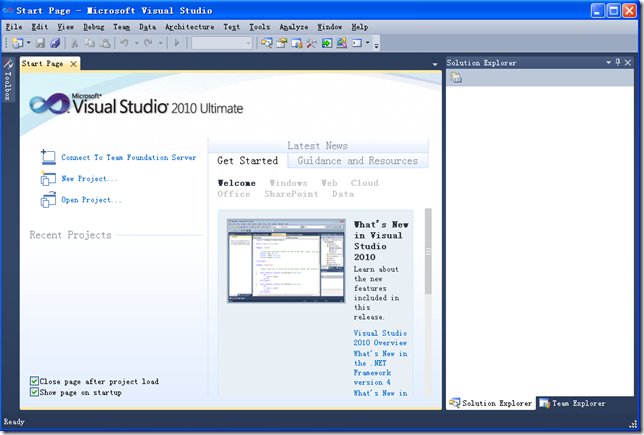
Task: Open the solution configurations combo box
Action: tap(221, 43)
